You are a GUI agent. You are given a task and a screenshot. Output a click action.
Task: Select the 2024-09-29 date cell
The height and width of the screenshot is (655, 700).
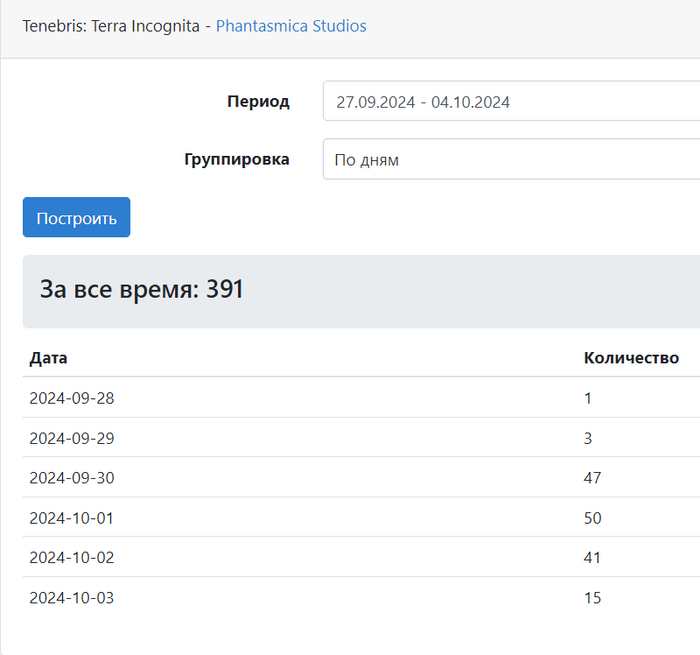point(72,438)
